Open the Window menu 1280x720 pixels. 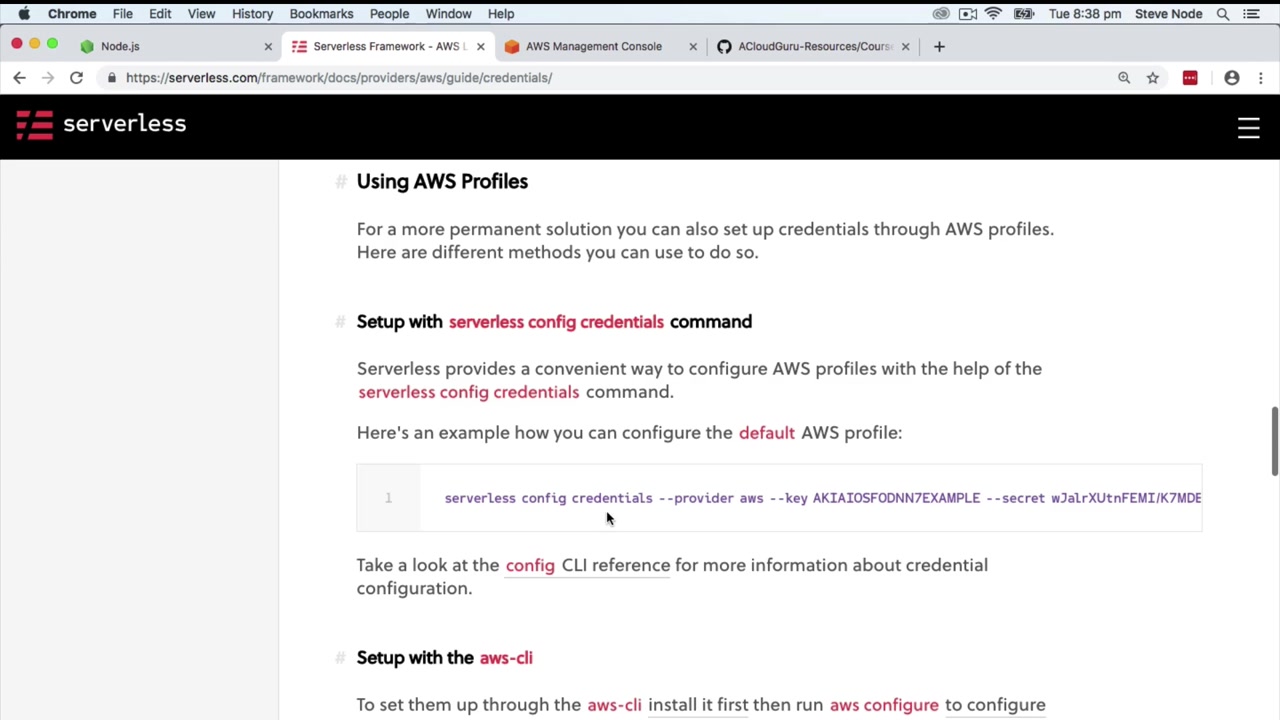click(x=448, y=14)
